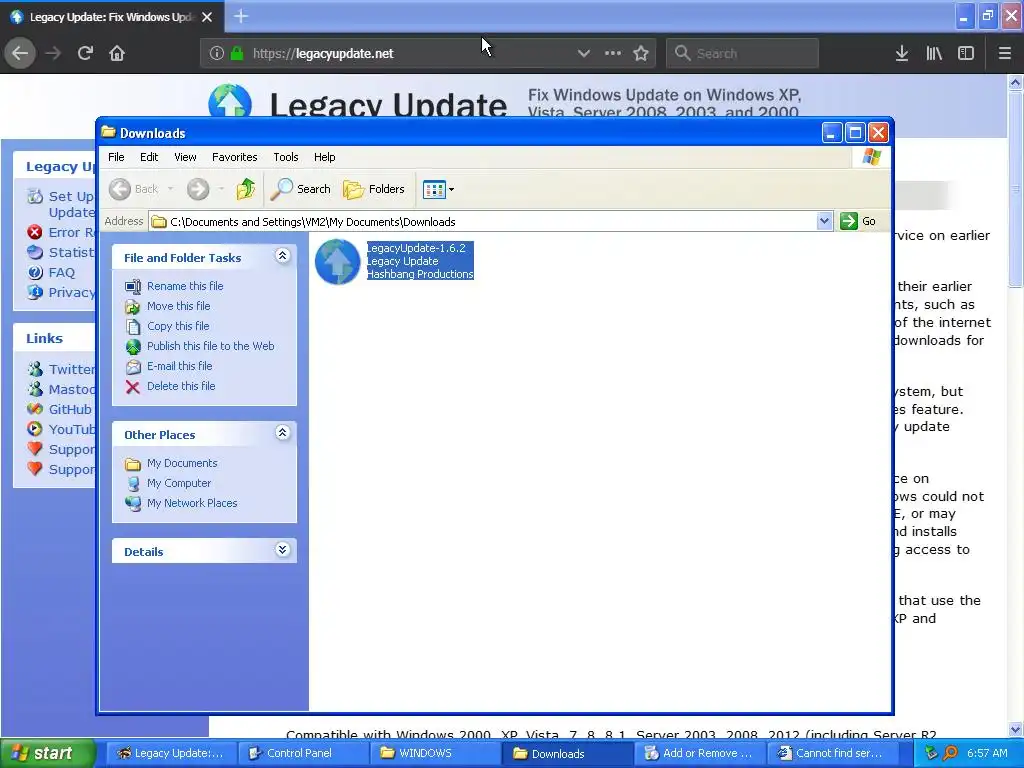Toggle Firefox sidebar icon
Image resolution: width=1024 pixels, height=768 pixels.
coord(966,53)
